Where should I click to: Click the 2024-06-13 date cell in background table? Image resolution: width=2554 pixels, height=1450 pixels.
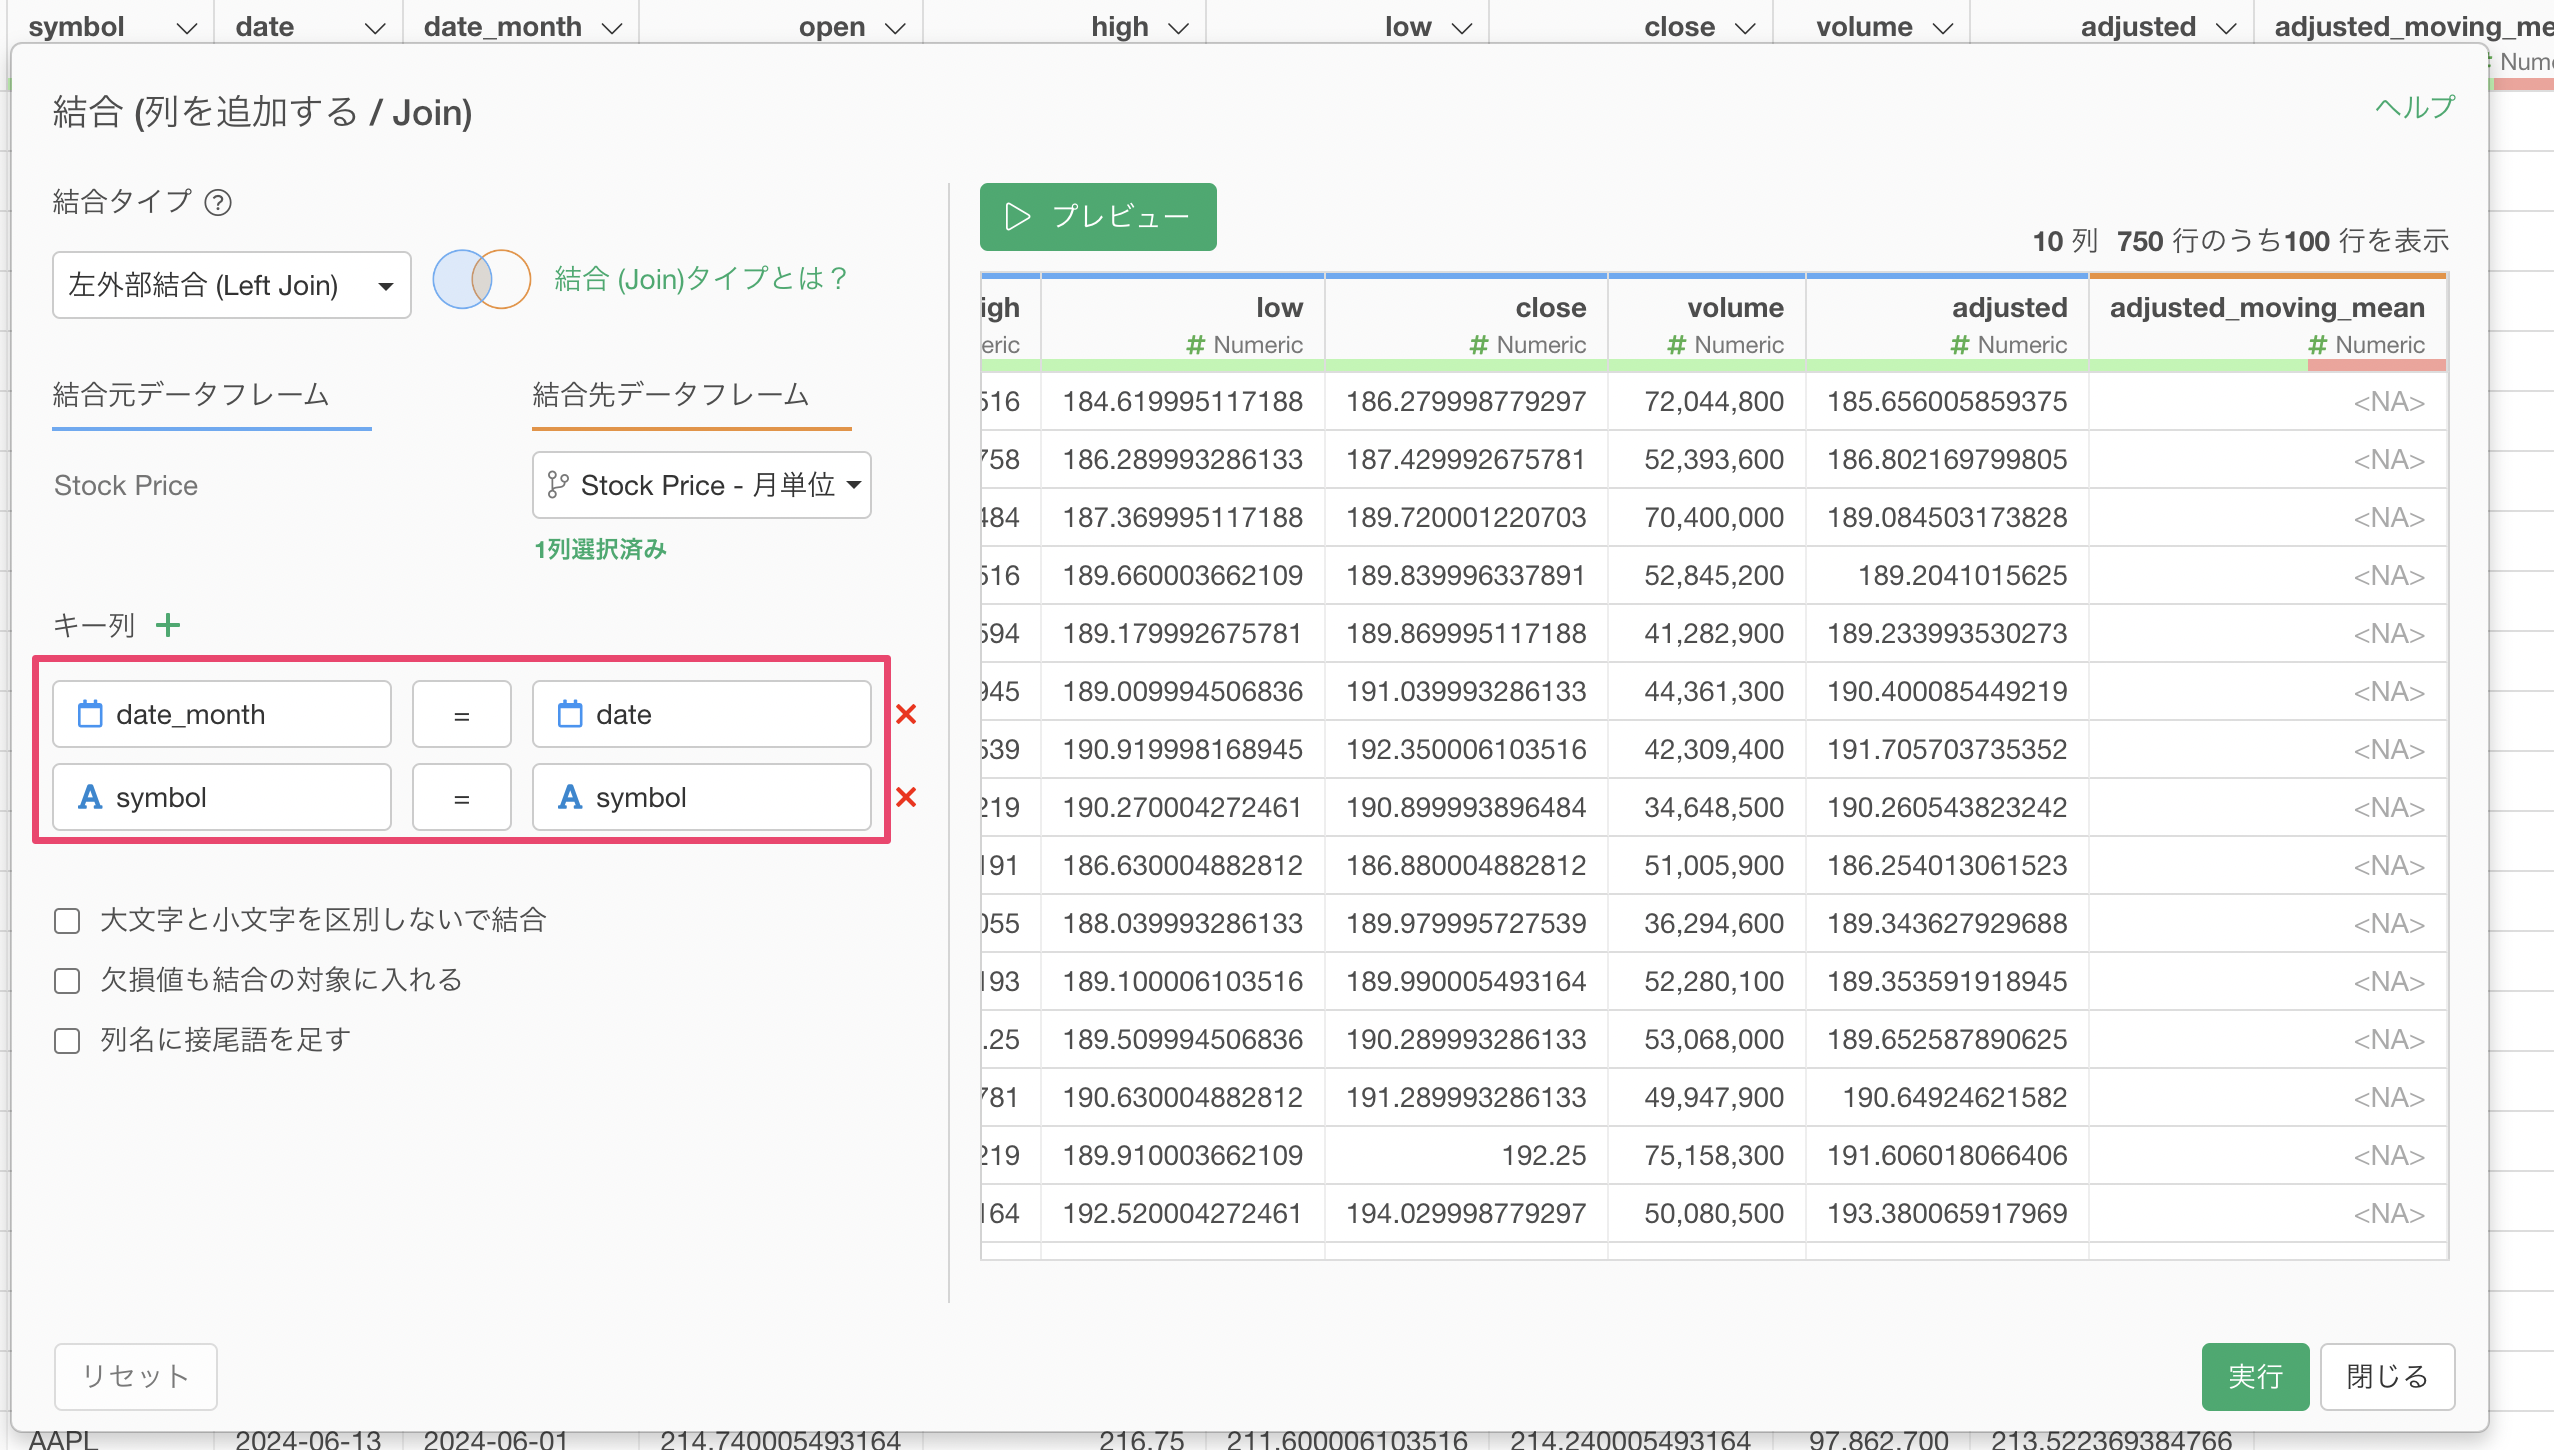308,1440
